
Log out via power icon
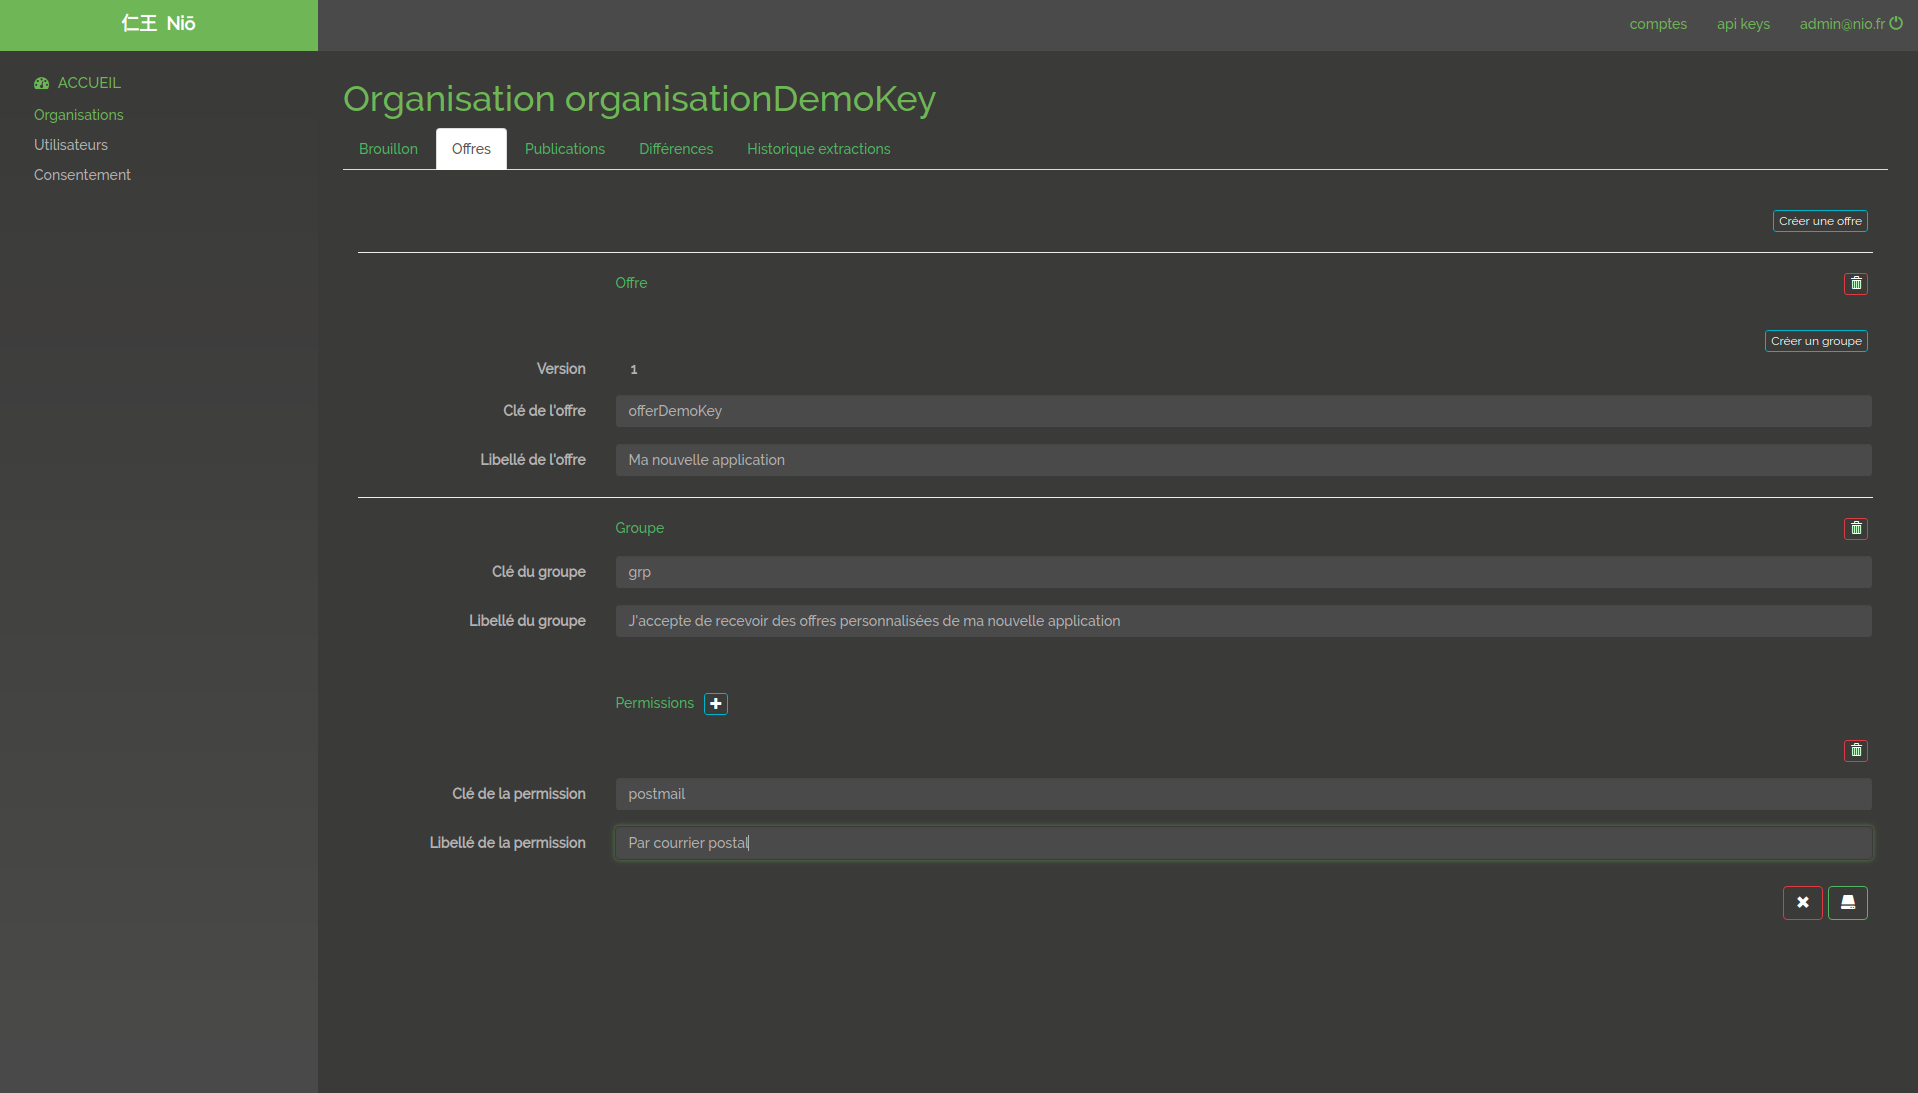click(x=1896, y=24)
